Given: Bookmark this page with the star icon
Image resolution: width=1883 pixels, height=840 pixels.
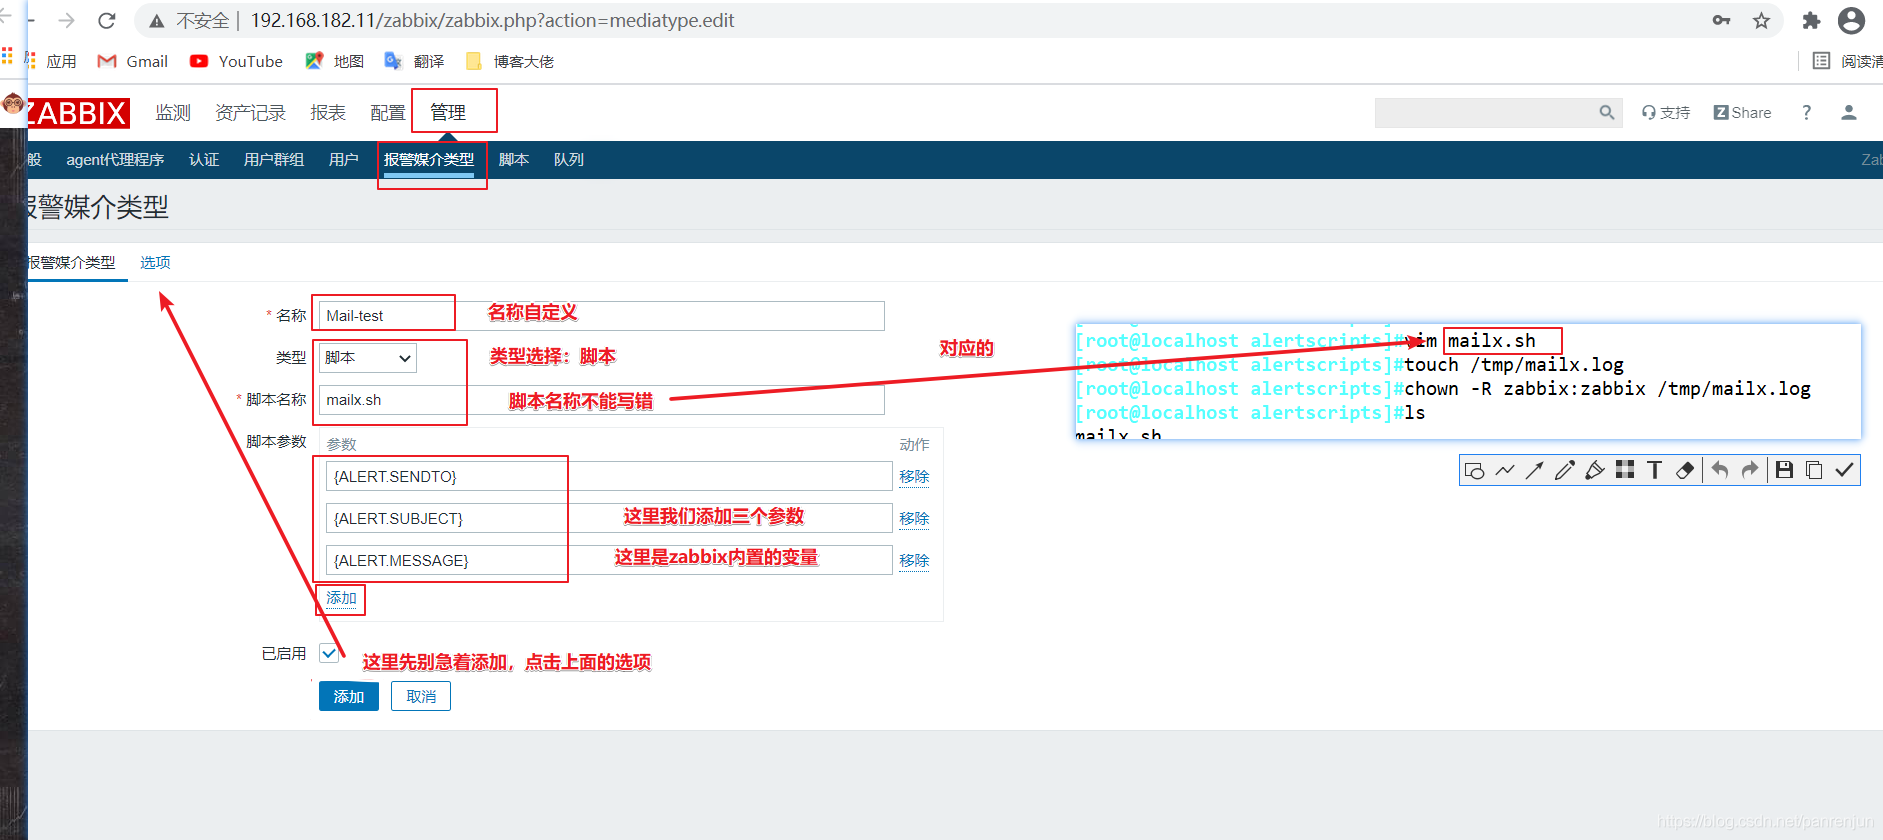Looking at the screenshot, I should coord(1761,20).
